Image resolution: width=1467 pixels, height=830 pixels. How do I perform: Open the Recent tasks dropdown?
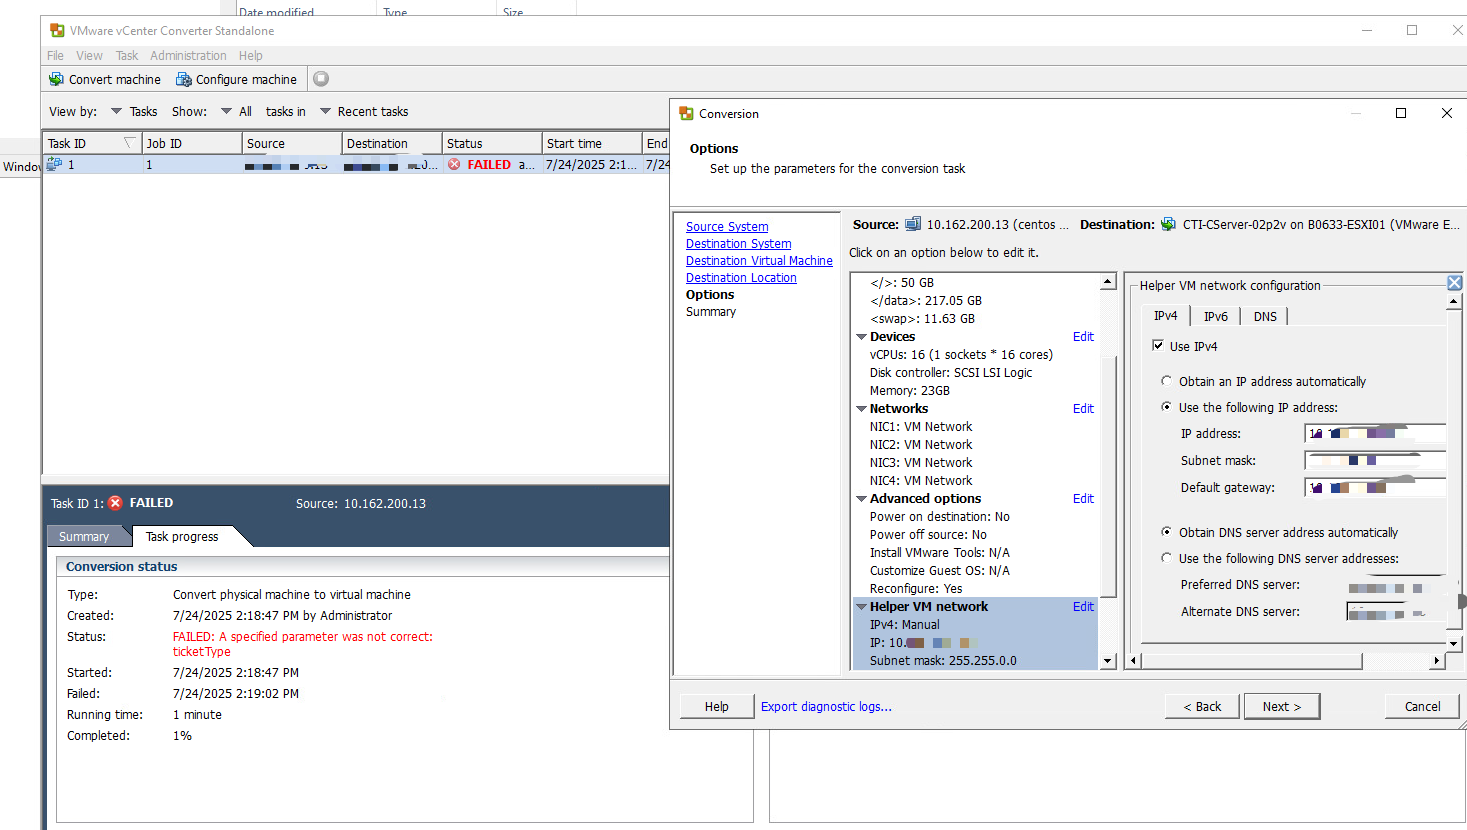[325, 111]
